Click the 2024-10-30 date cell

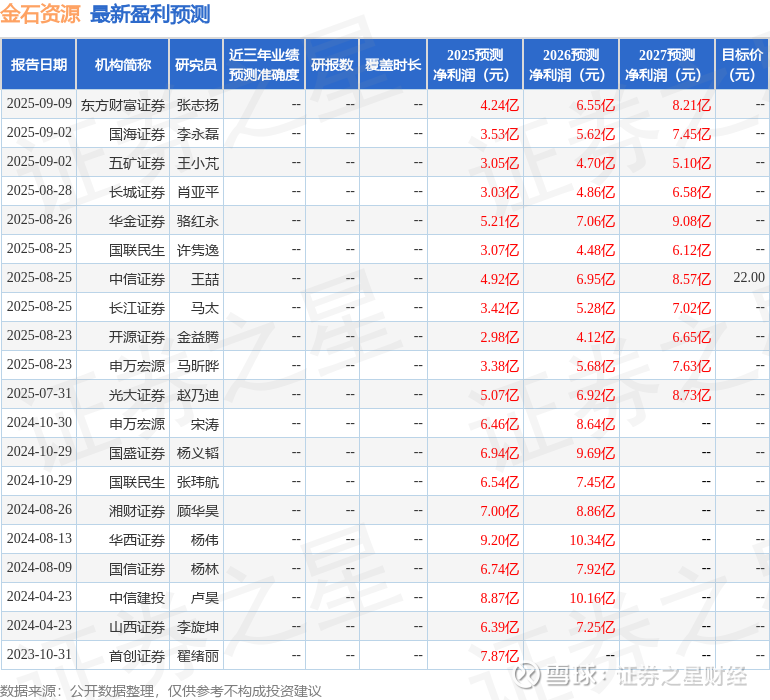pos(39,422)
